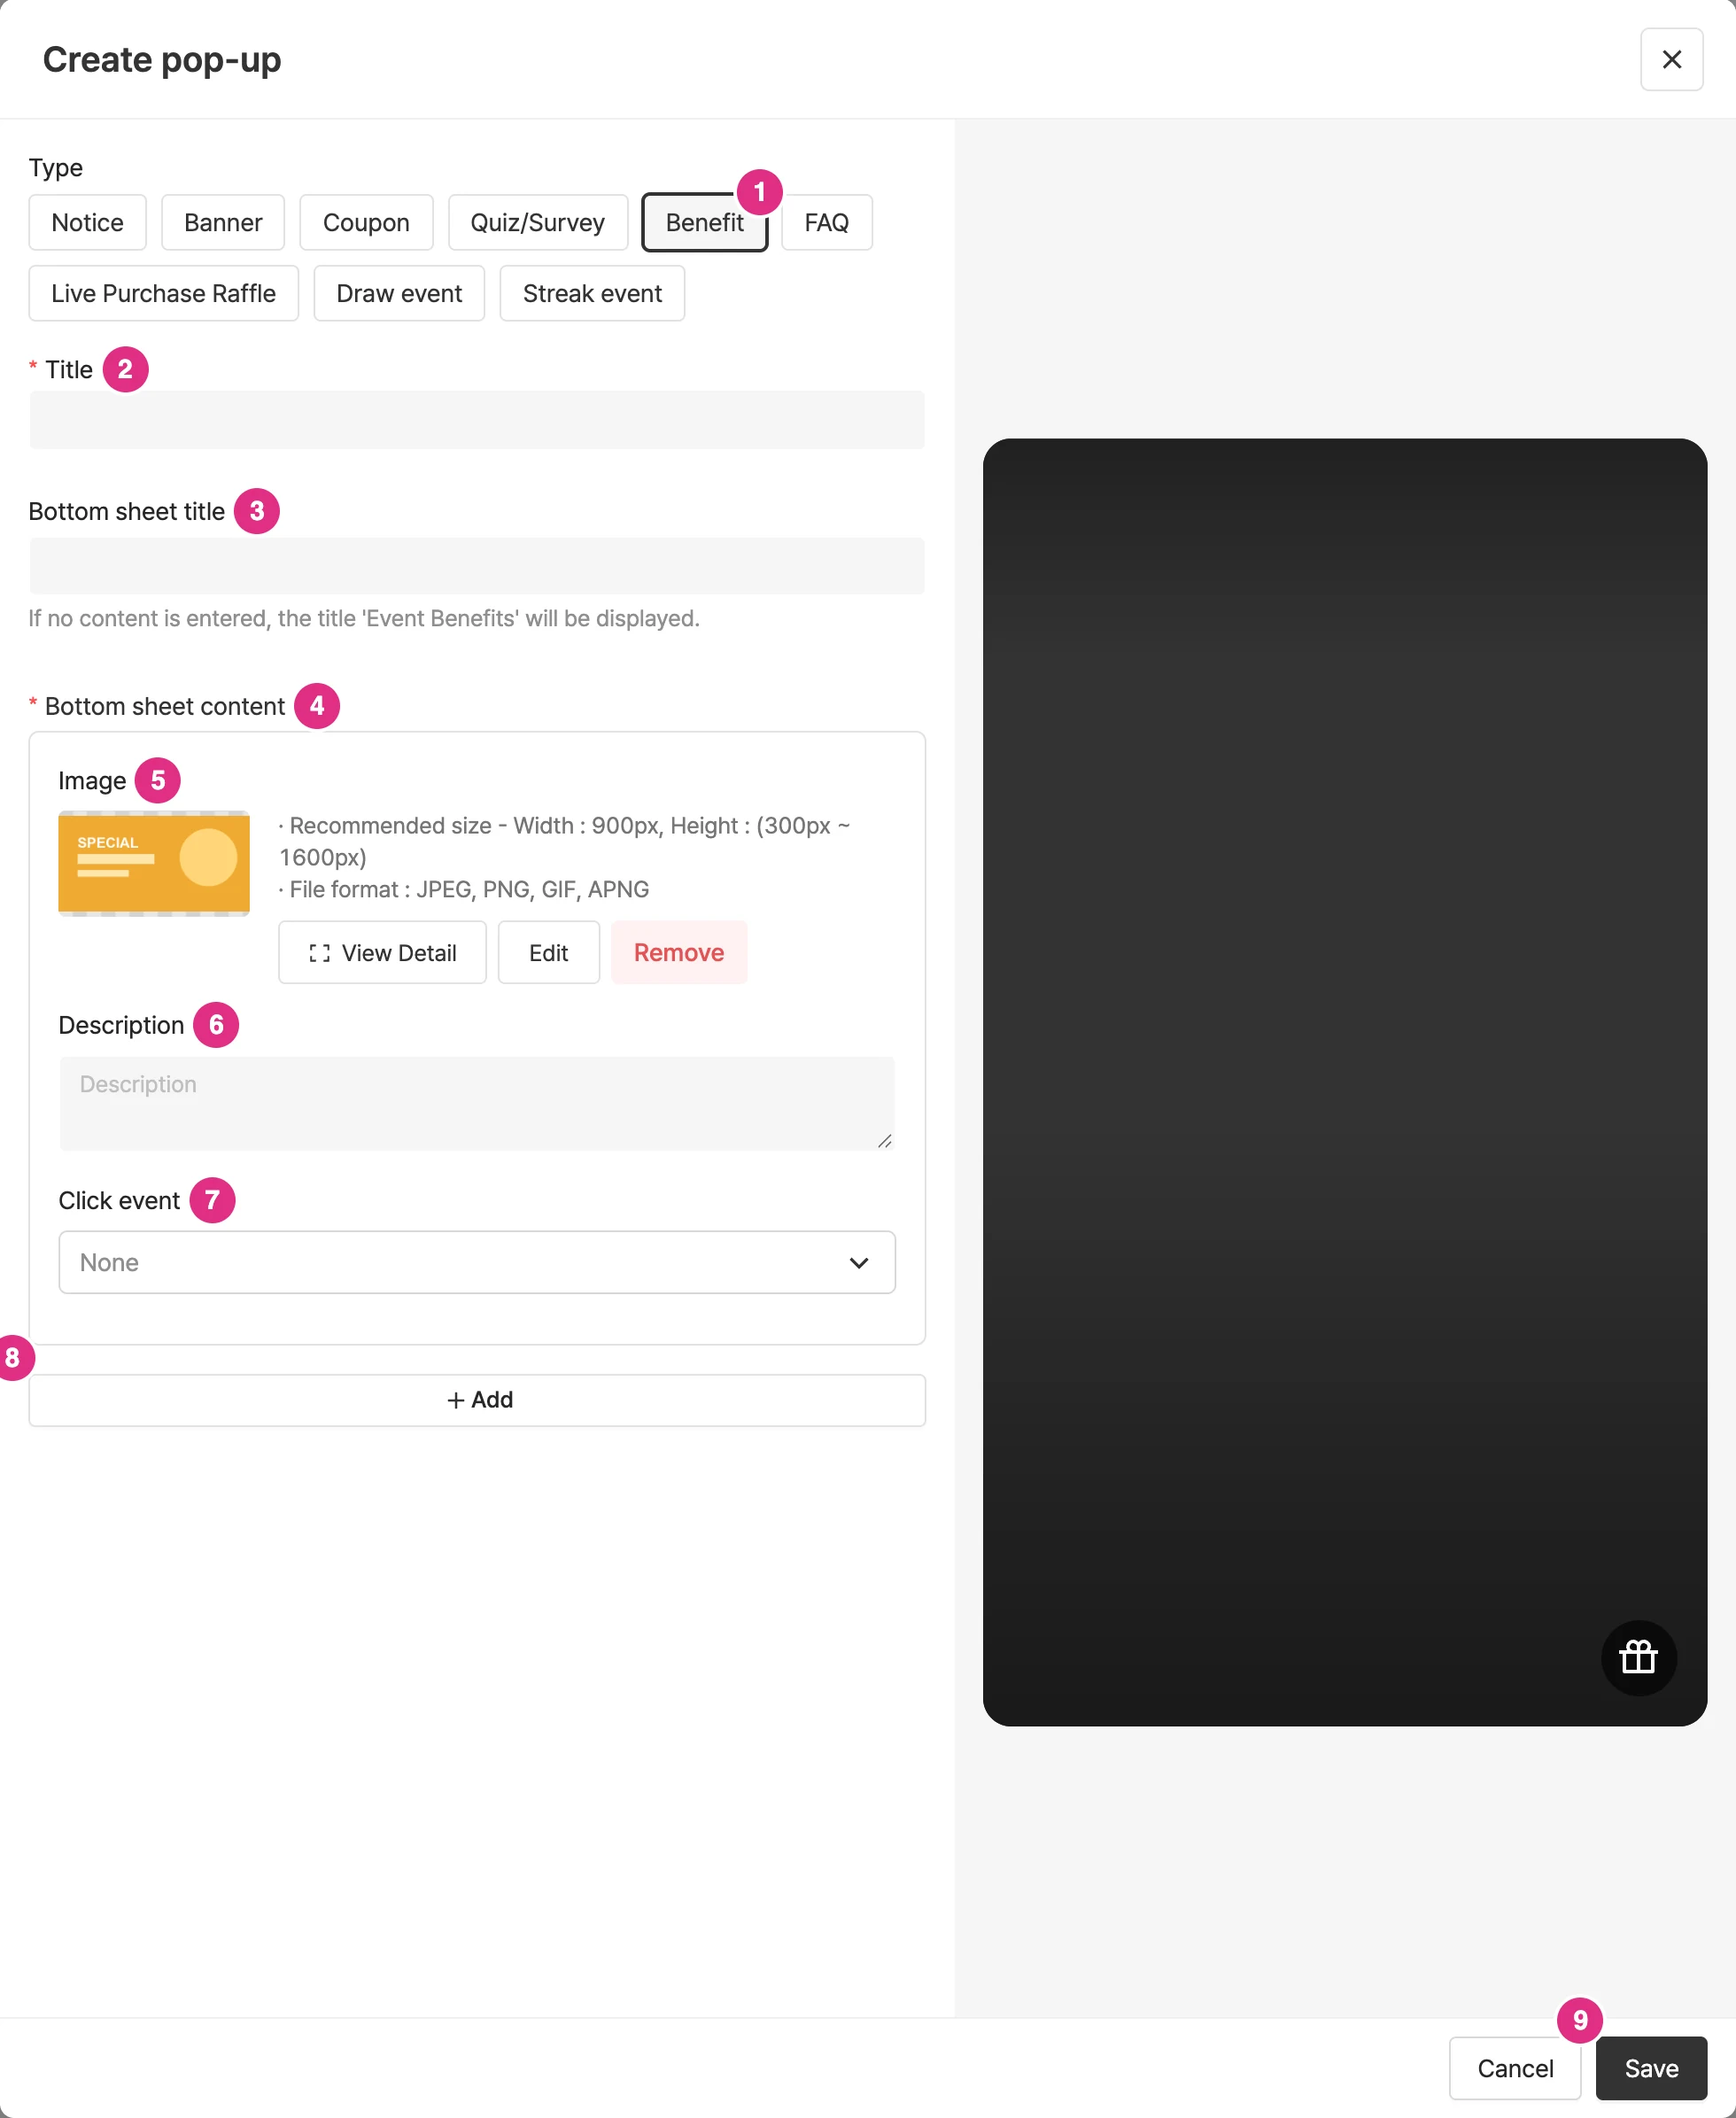1736x2118 pixels.
Task: Click View Detail for the image
Action: (x=382, y=952)
